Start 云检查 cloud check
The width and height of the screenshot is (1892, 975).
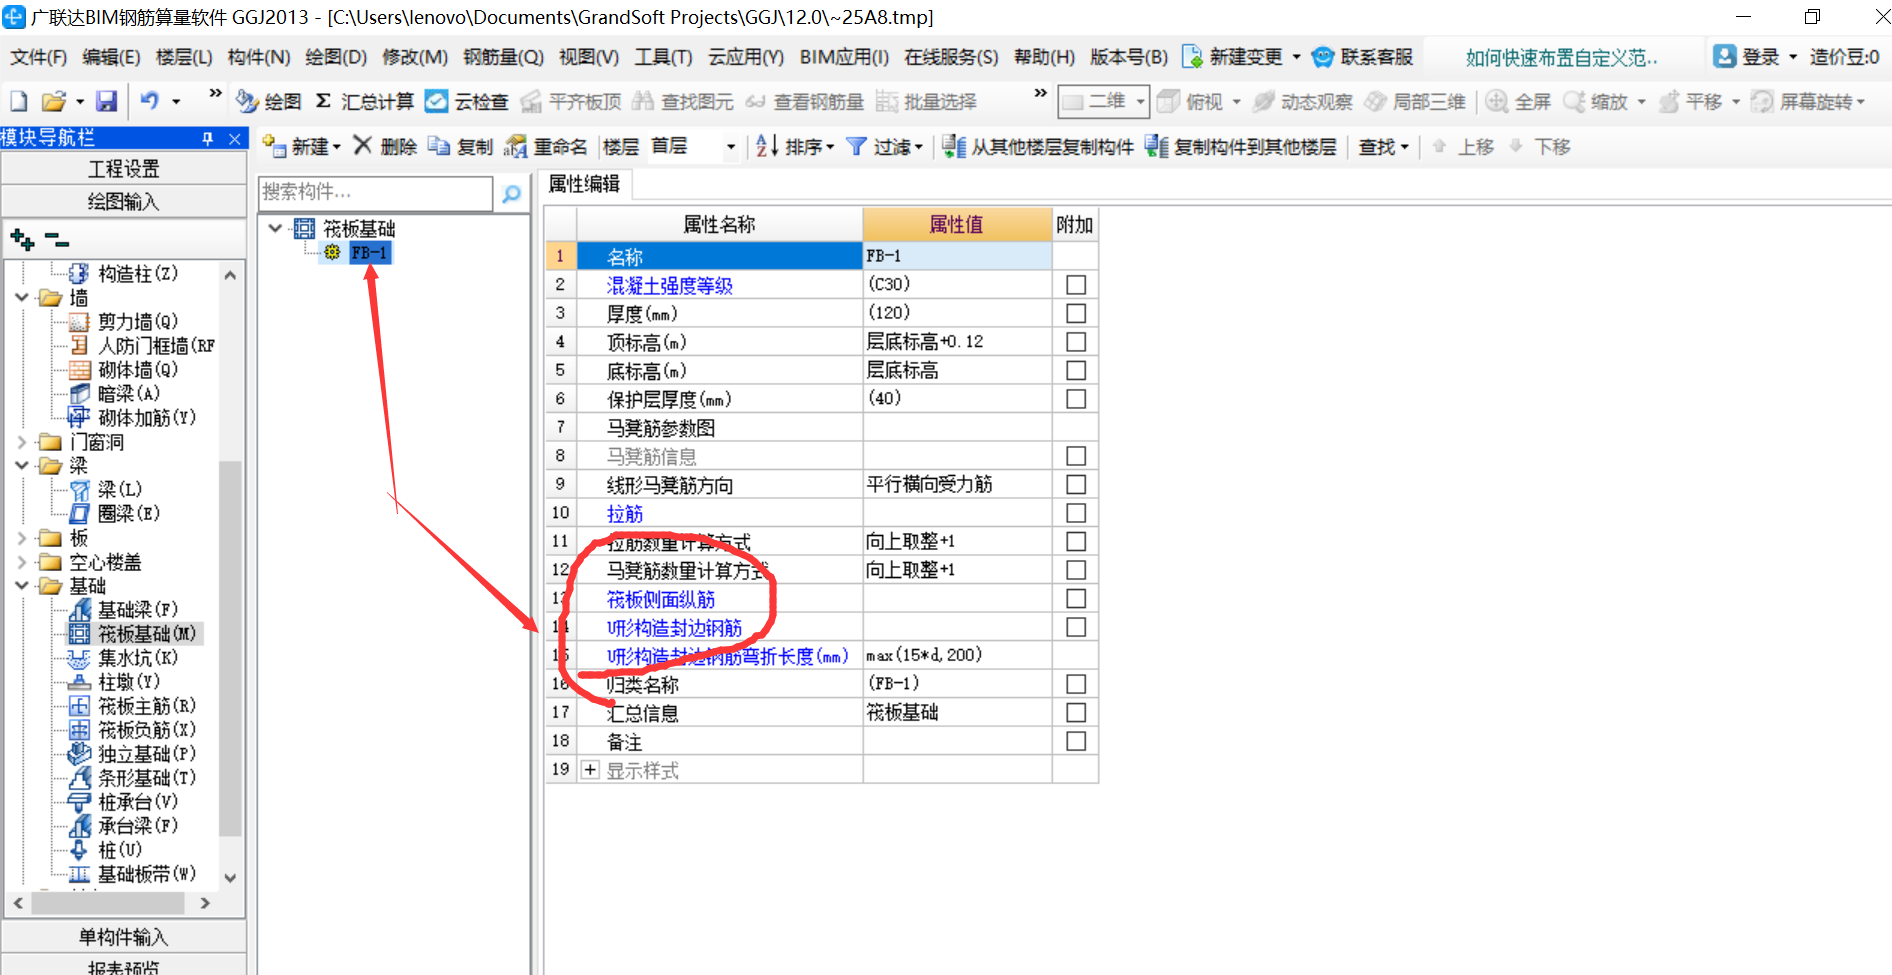[x=467, y=101]
